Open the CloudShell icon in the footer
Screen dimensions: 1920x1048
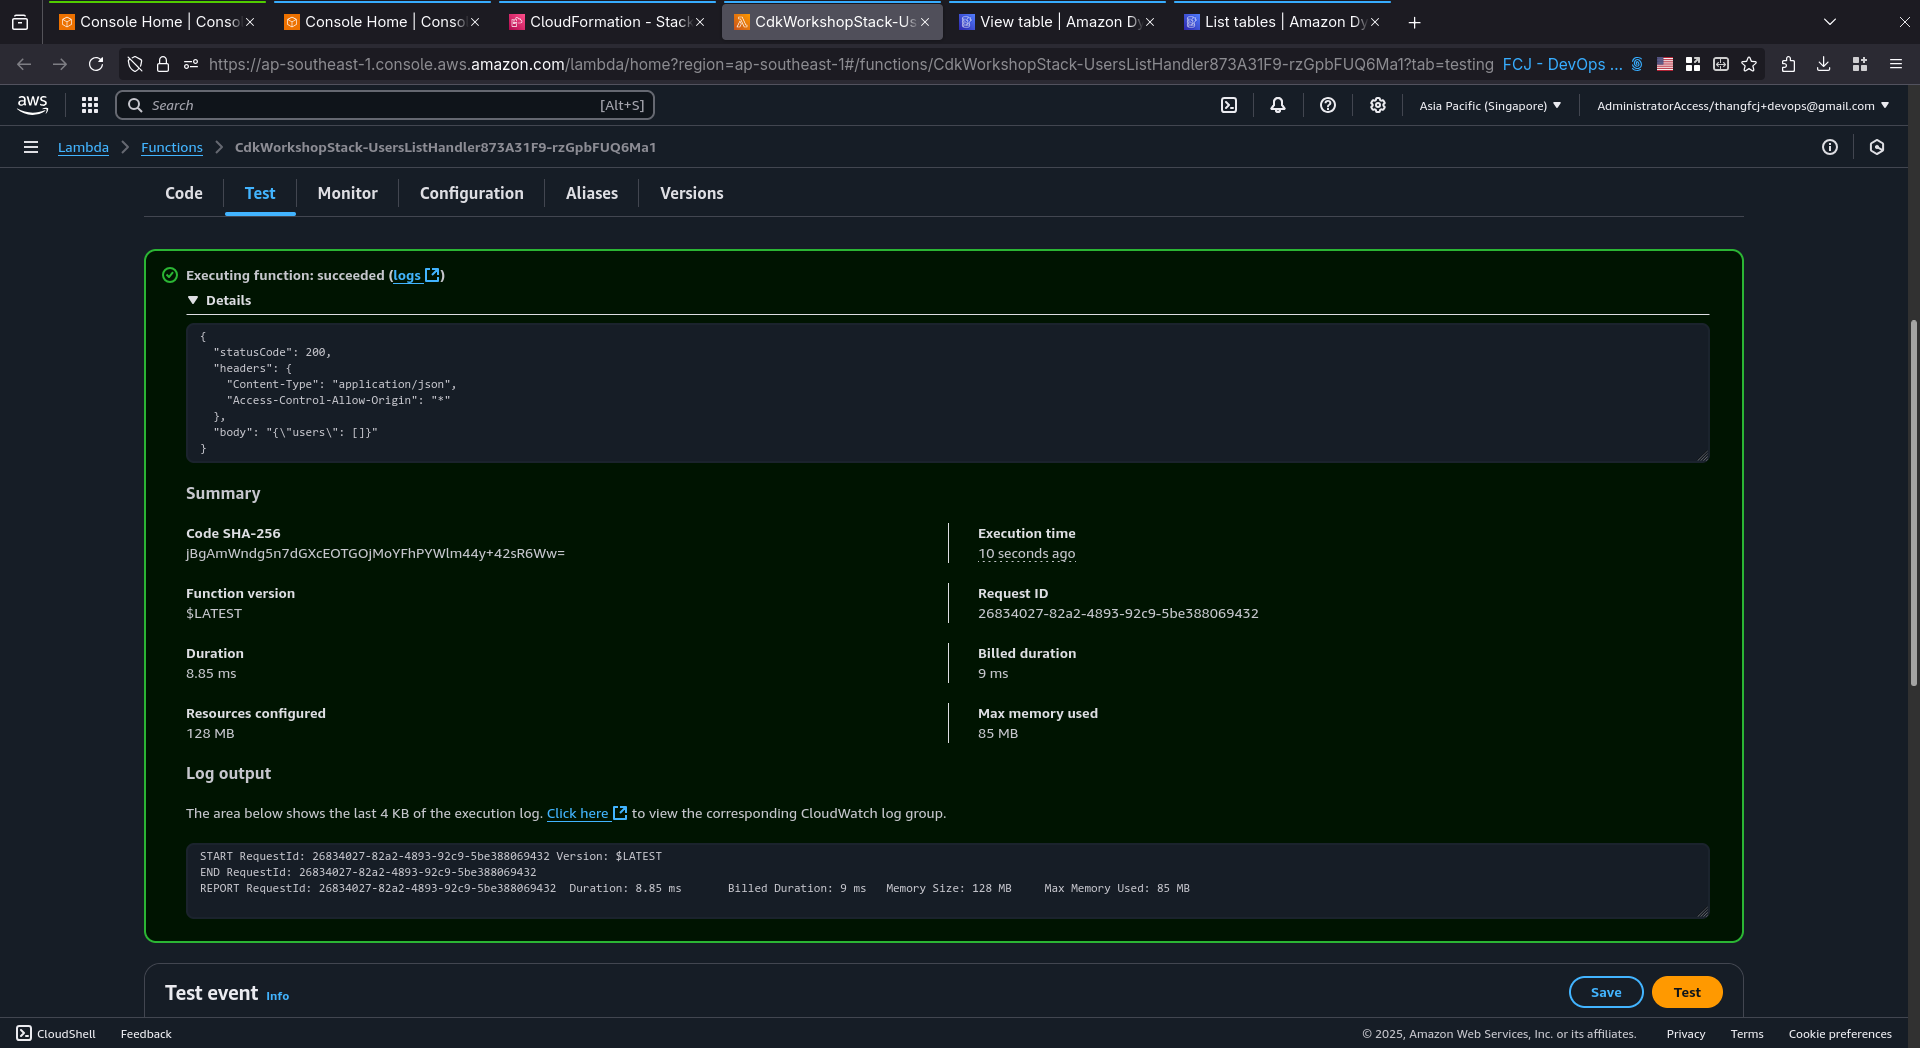point(24,1034)
